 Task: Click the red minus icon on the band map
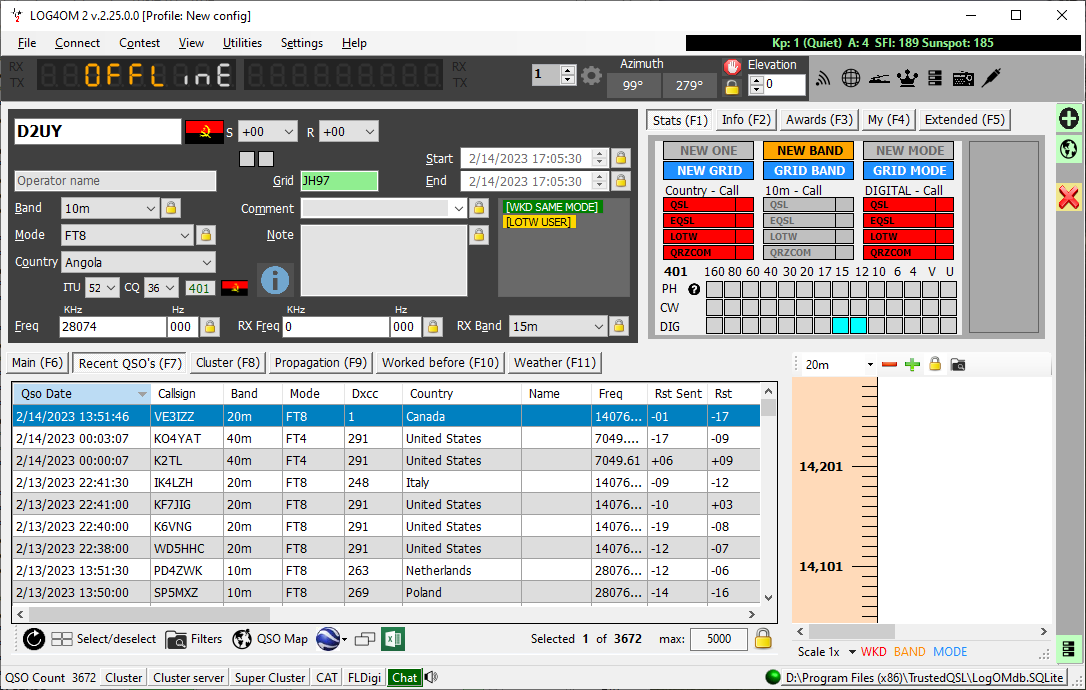[x=889, y=364]
